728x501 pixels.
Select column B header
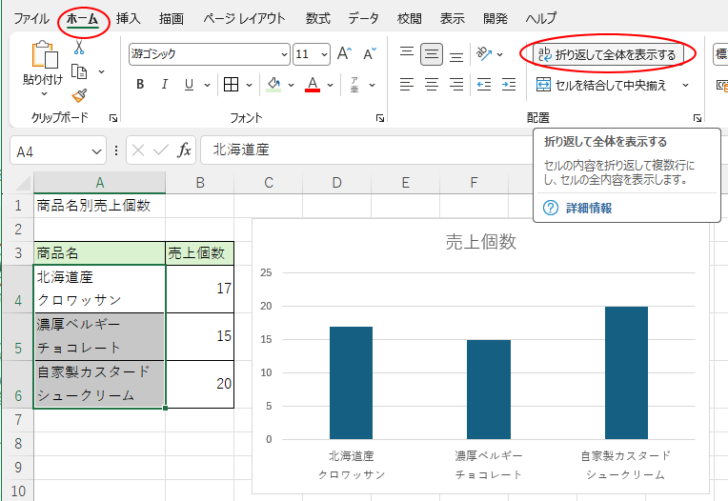[x=200, y=182]
